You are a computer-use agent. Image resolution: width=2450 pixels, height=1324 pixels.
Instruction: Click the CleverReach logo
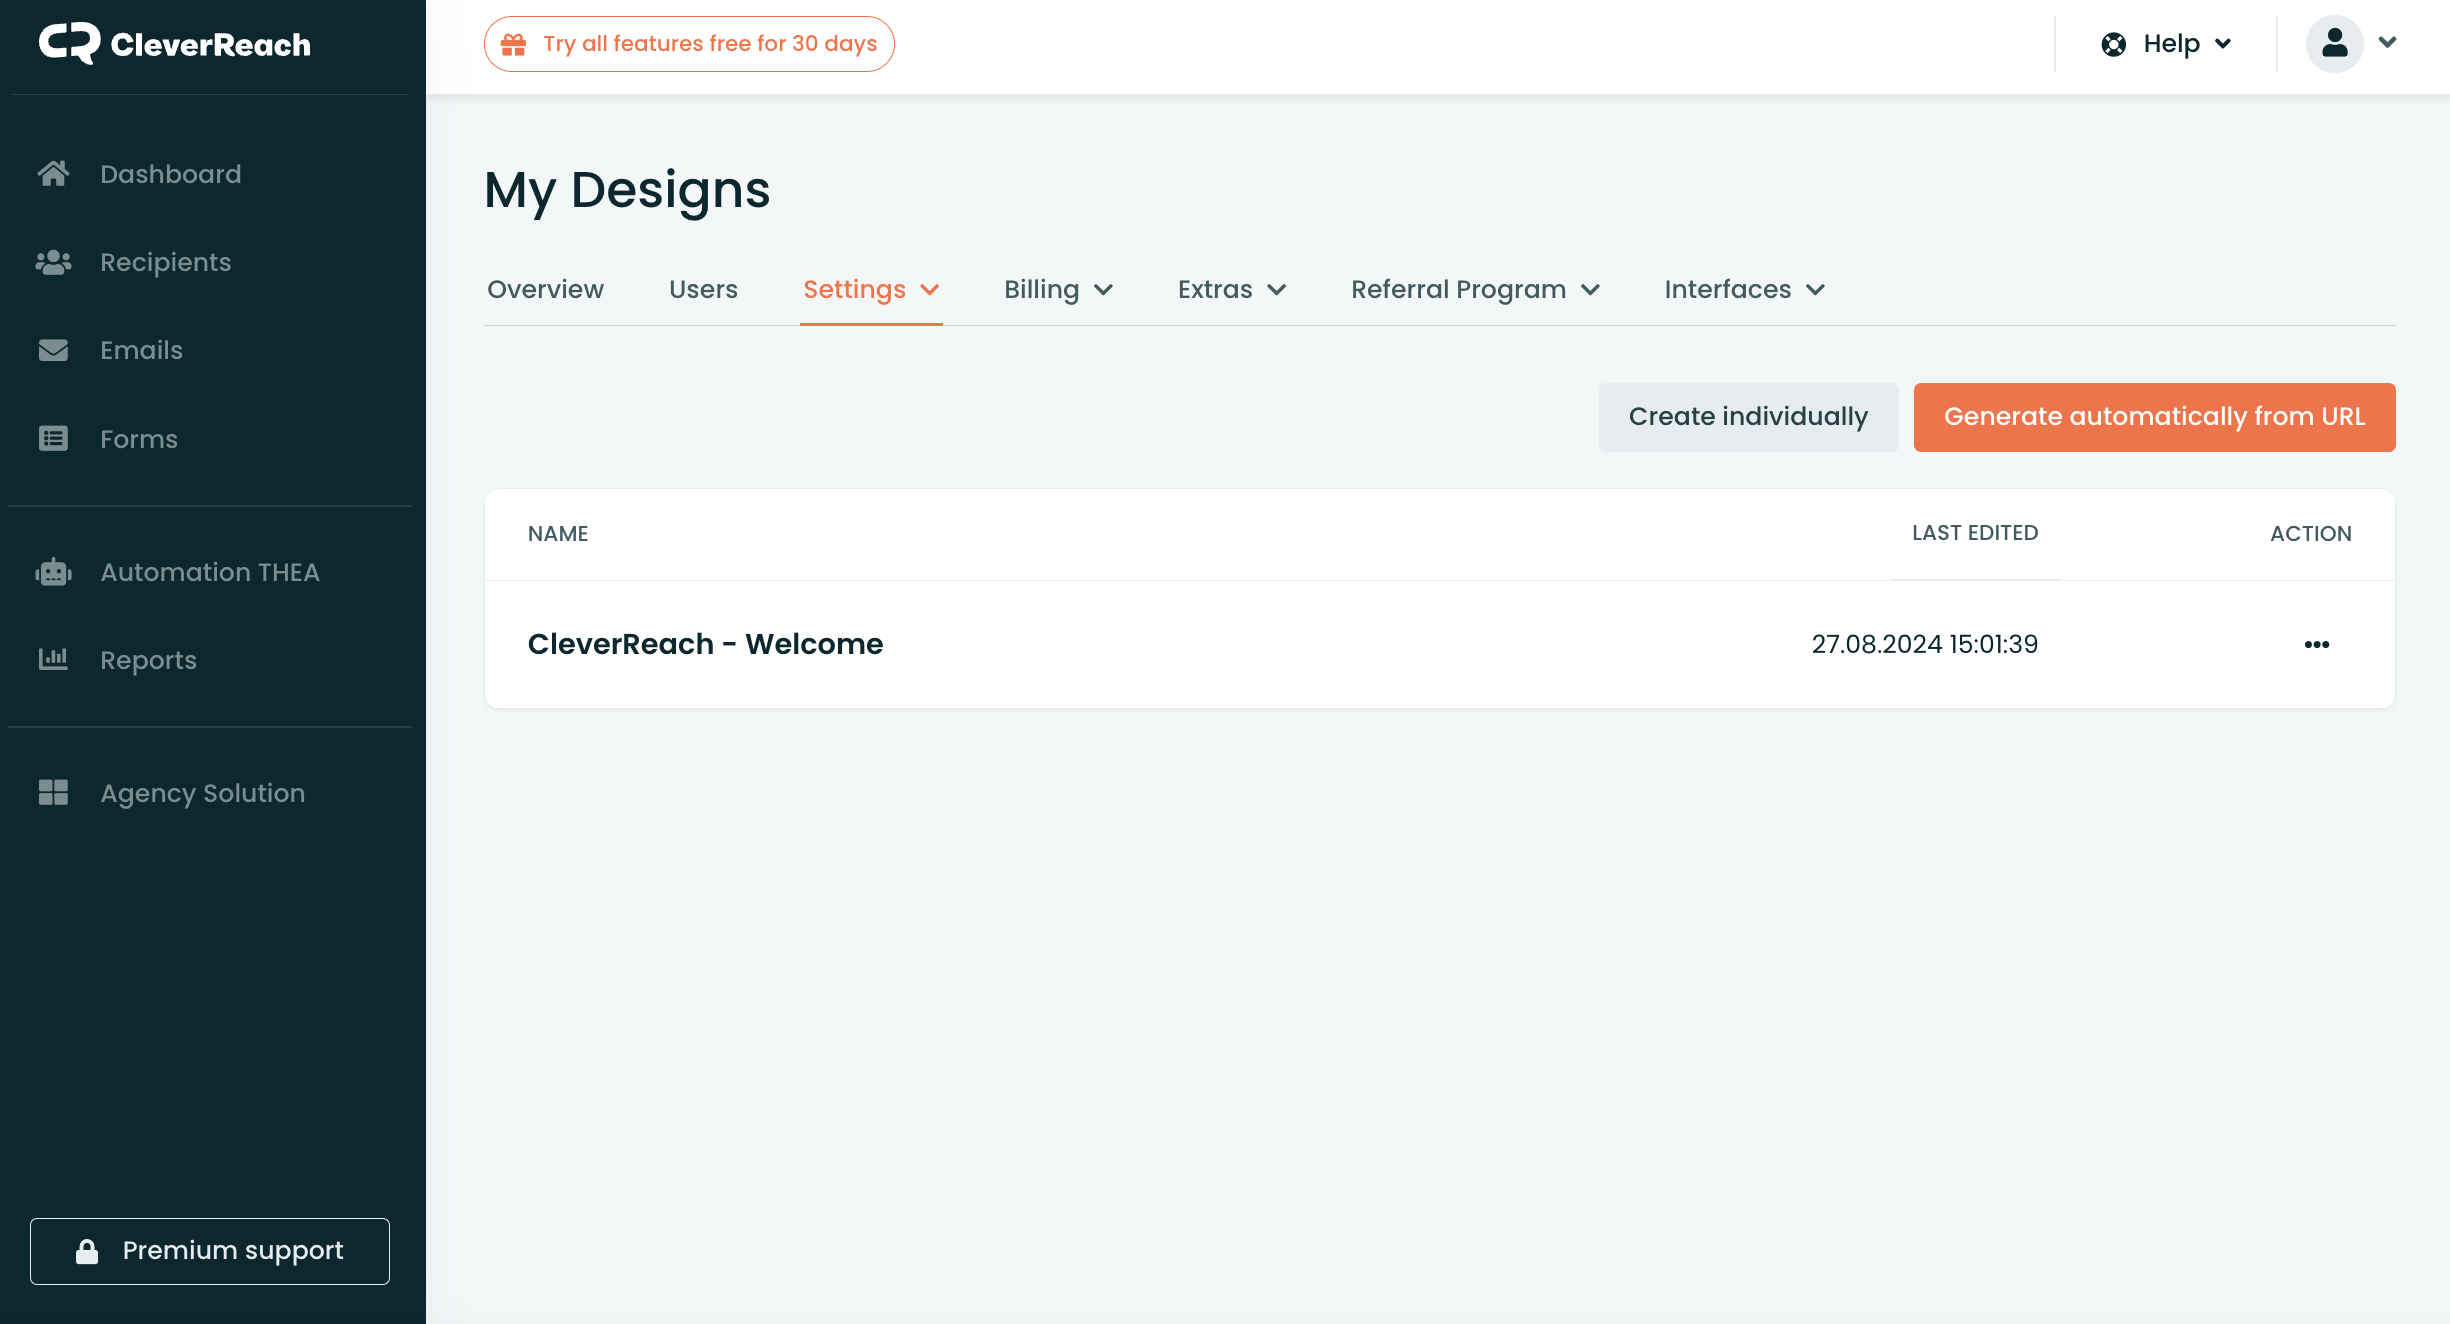[175, 43]
